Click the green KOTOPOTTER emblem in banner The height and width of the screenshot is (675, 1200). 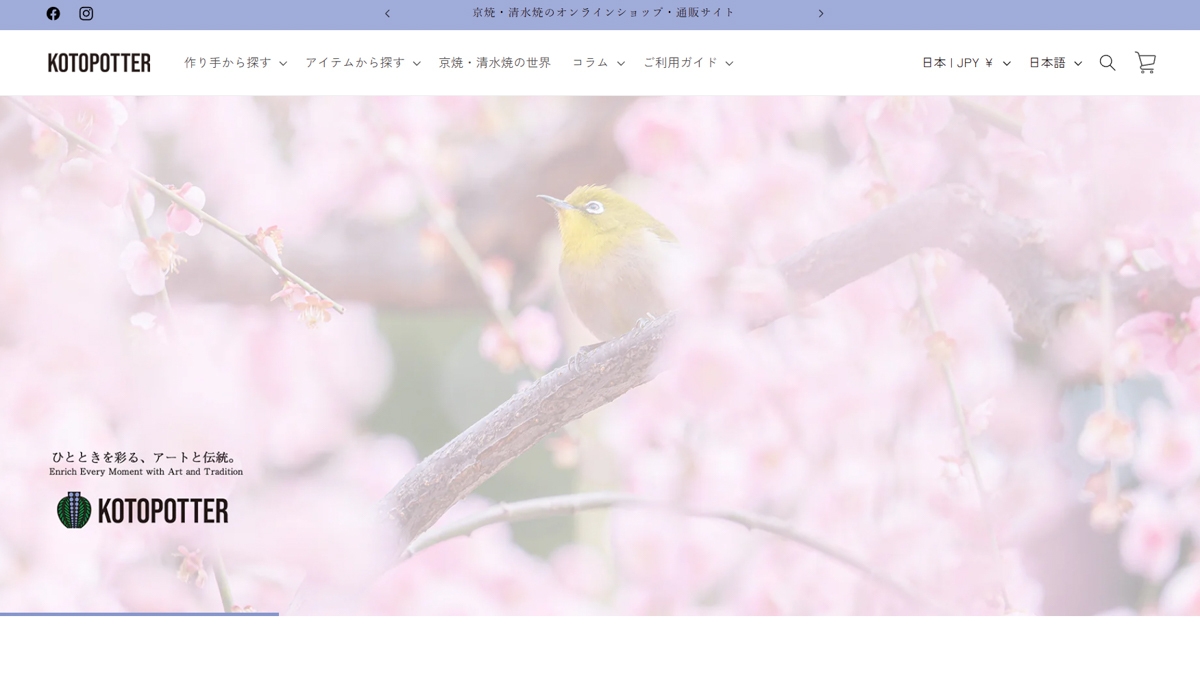click(x=74, y=510)
